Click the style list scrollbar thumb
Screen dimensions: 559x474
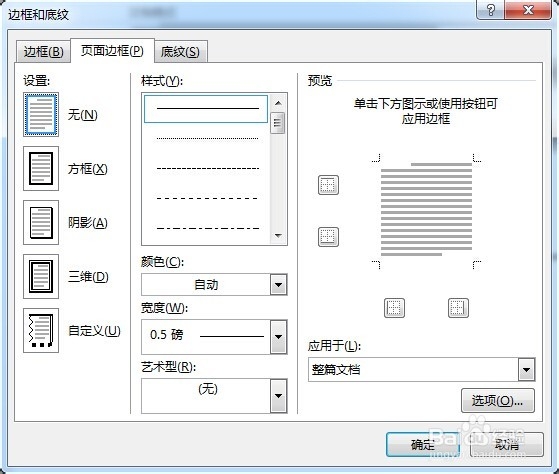pos(277,123)
